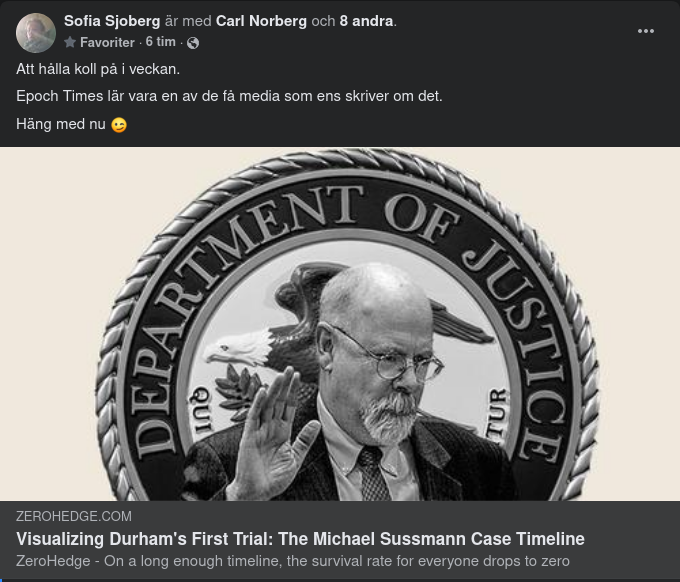Click the 'Favoriter' label
The width and height of the screenshot is (680, 582).
click(x=108, y=42)
